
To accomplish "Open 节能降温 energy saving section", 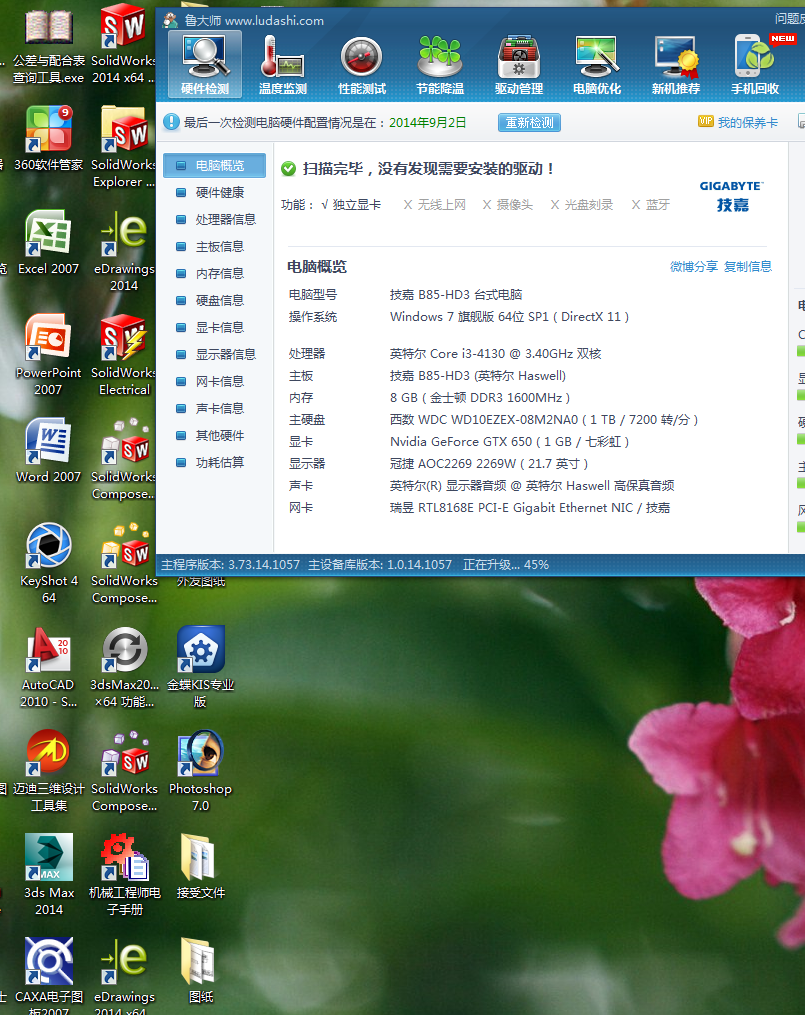I will coord(440,65).
